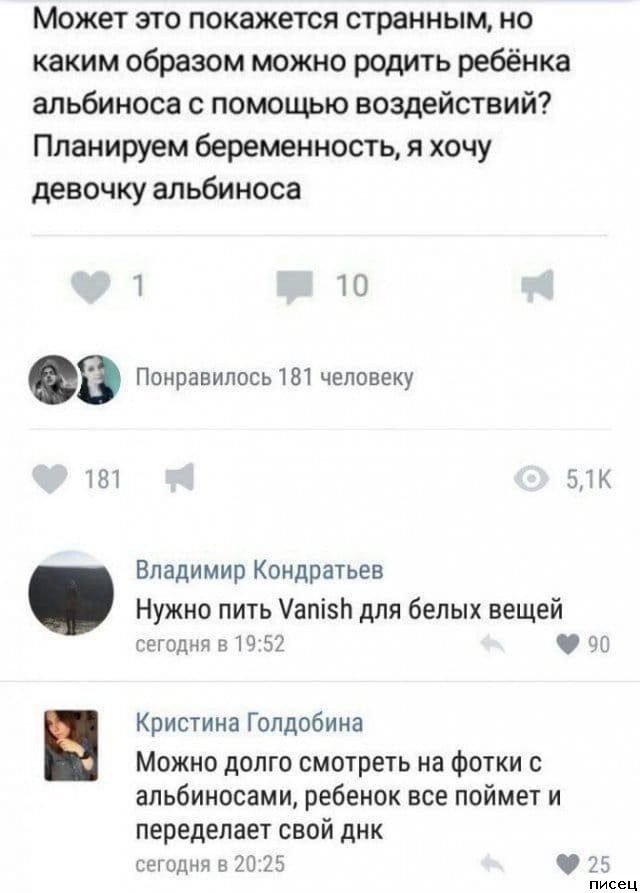Like the Vanish comment with 90 likes
The height and width of the screenshot is (893, 640).
click(567, 645)
